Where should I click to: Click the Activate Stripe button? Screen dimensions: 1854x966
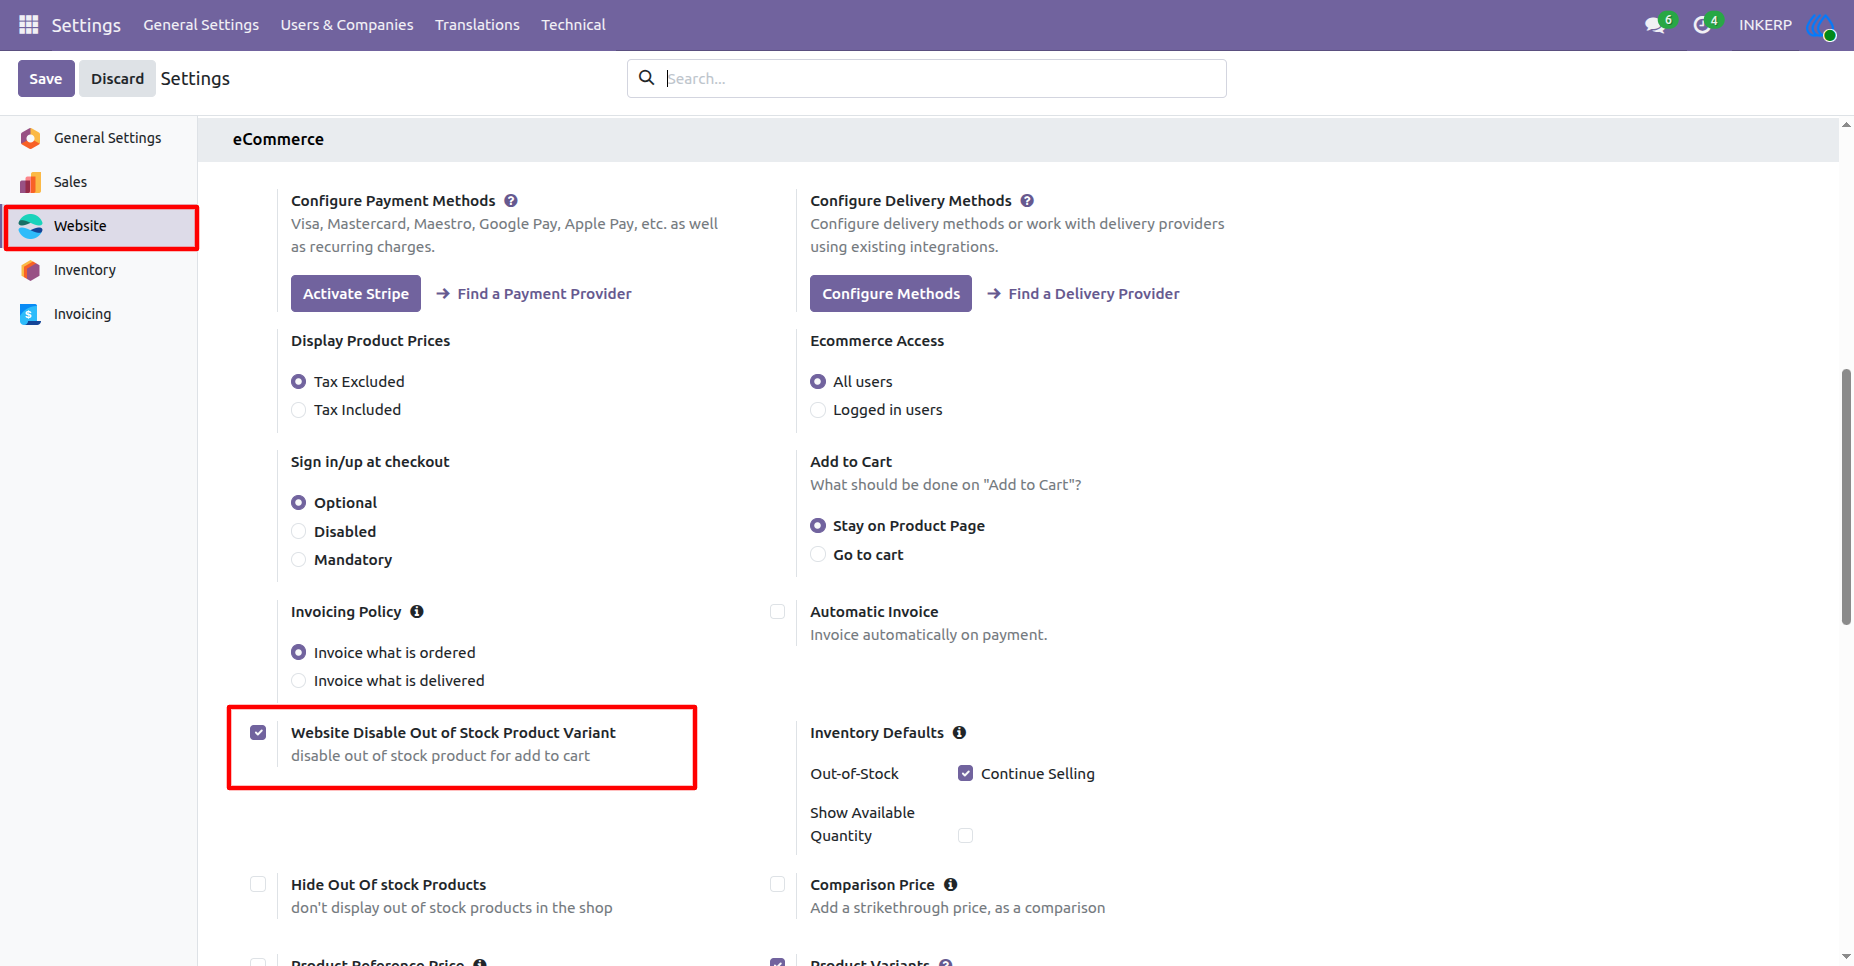point(356,294)
